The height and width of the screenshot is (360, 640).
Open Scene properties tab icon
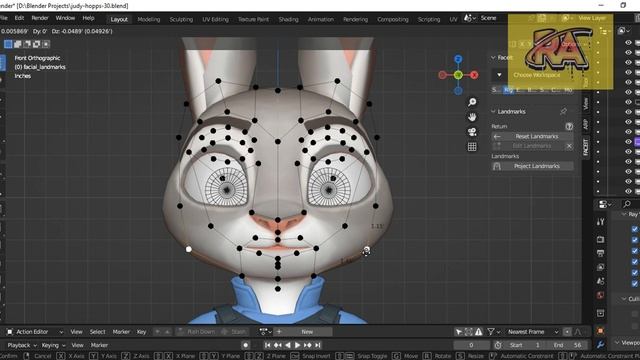tap(600, 281)
